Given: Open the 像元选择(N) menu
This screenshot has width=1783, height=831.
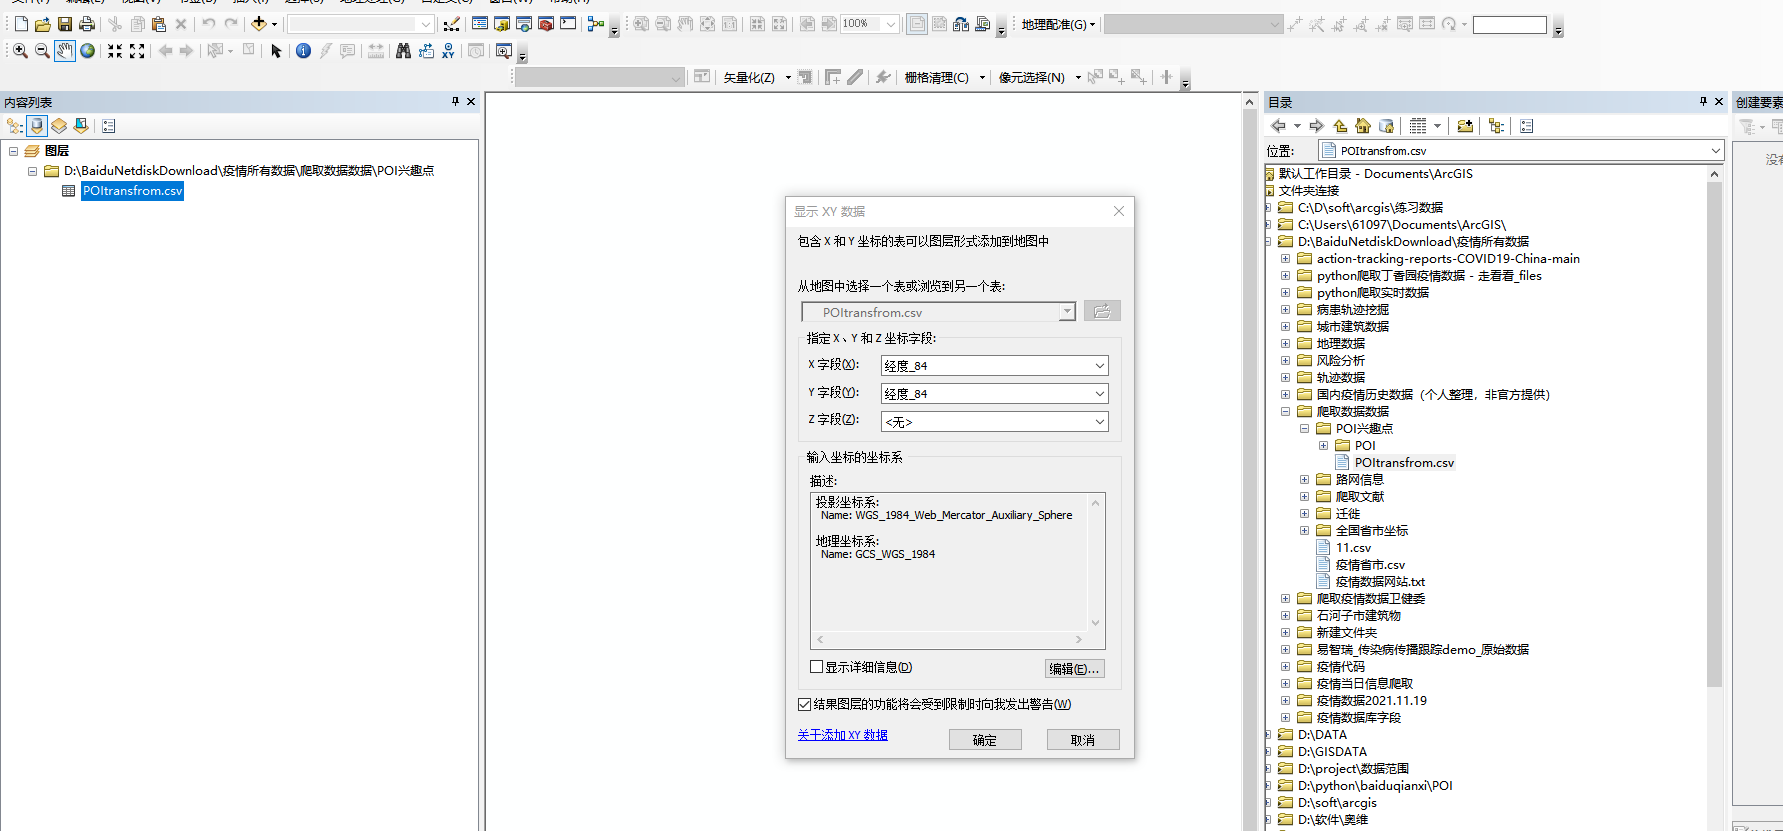Looking at the screenshot, I should pos(1040,77).
